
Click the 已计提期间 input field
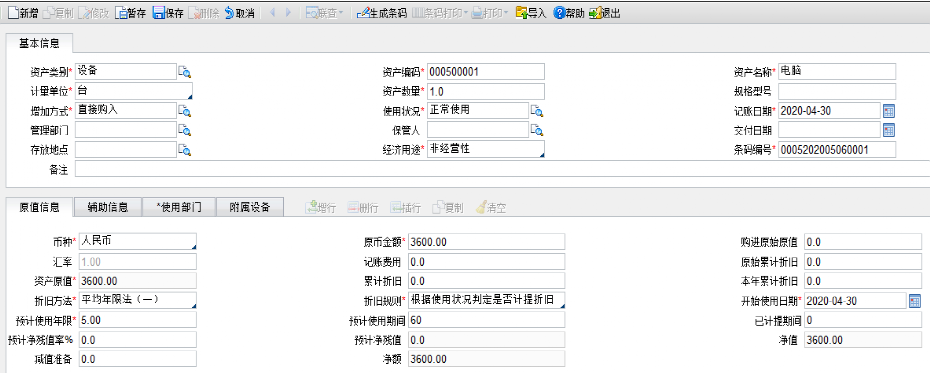coord(863,320)
